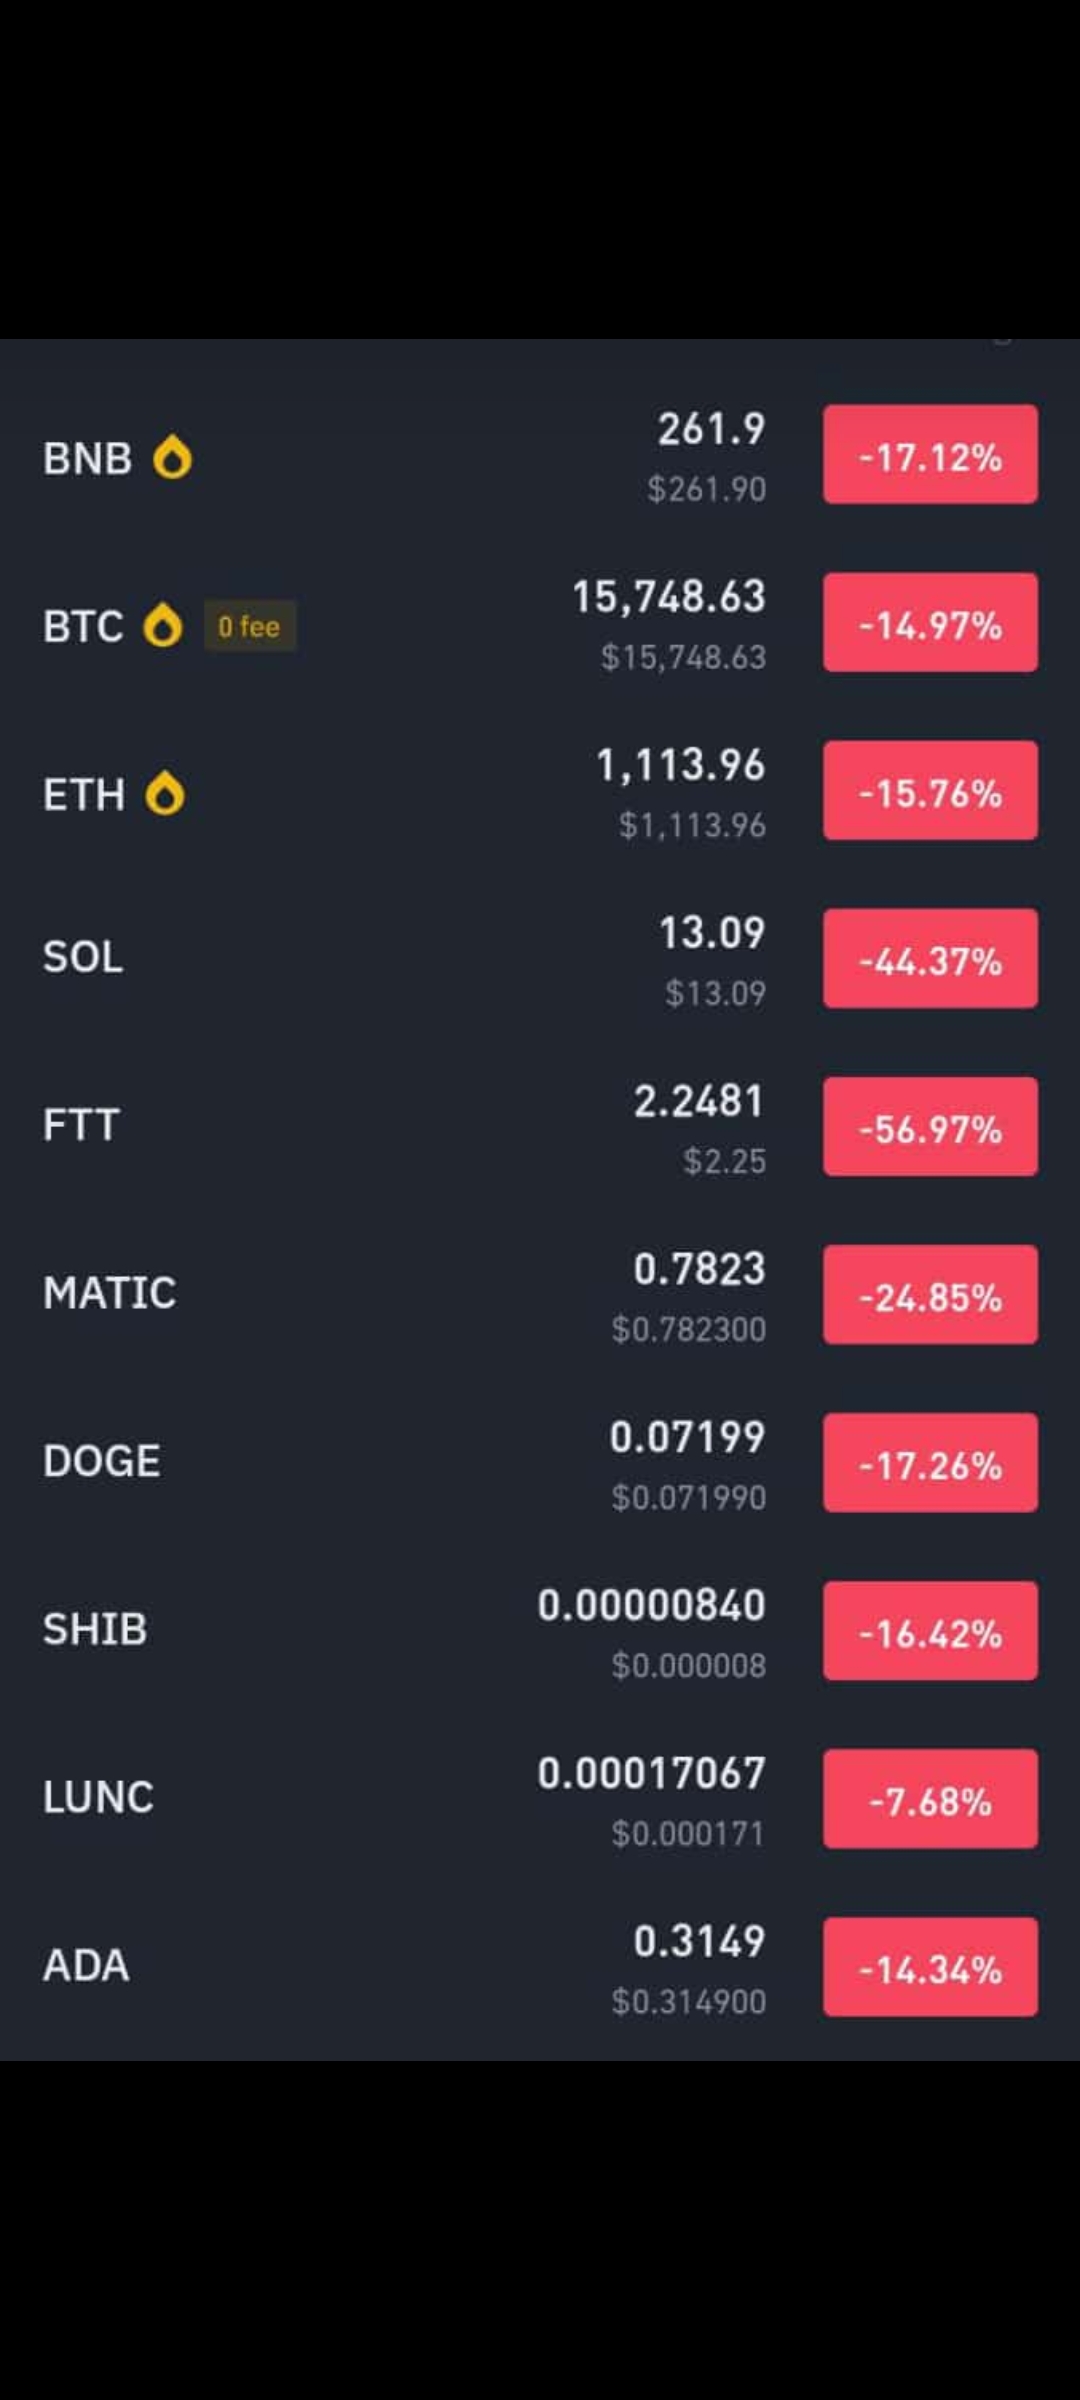Click ETH price 1,113.96
1080x2400 pixels.
681,765
